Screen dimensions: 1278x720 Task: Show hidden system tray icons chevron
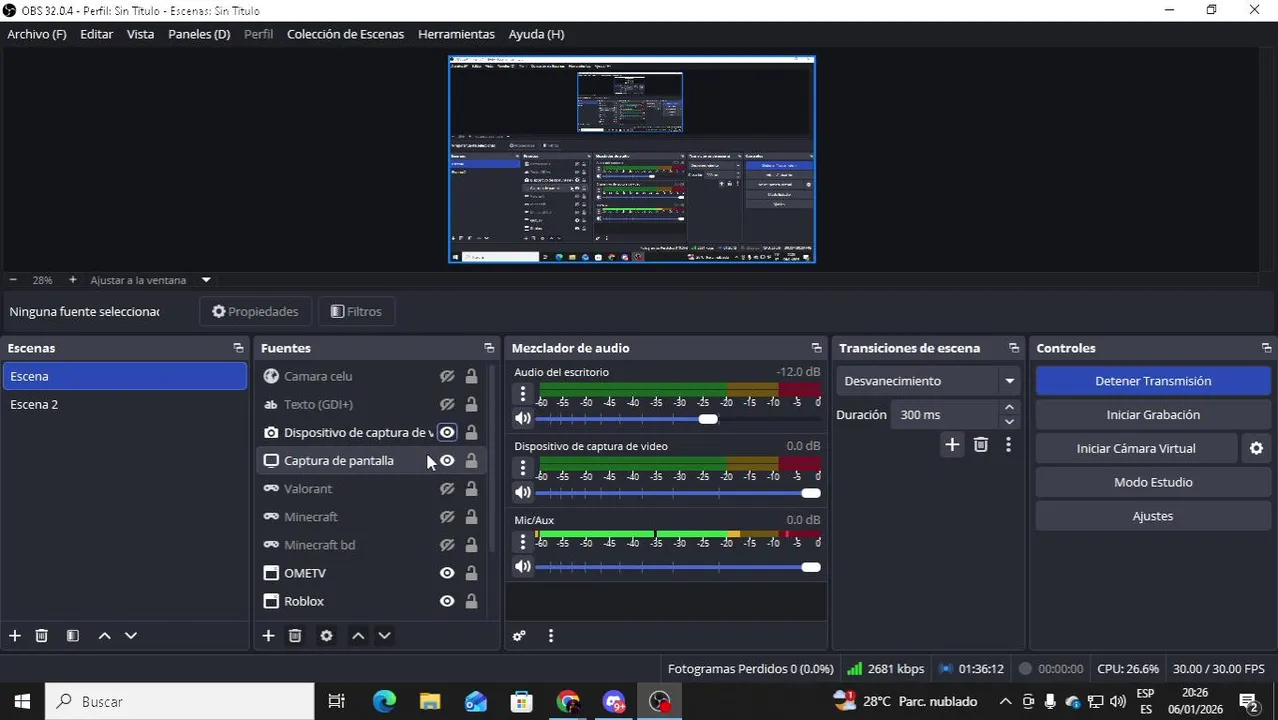point(1005,702)
